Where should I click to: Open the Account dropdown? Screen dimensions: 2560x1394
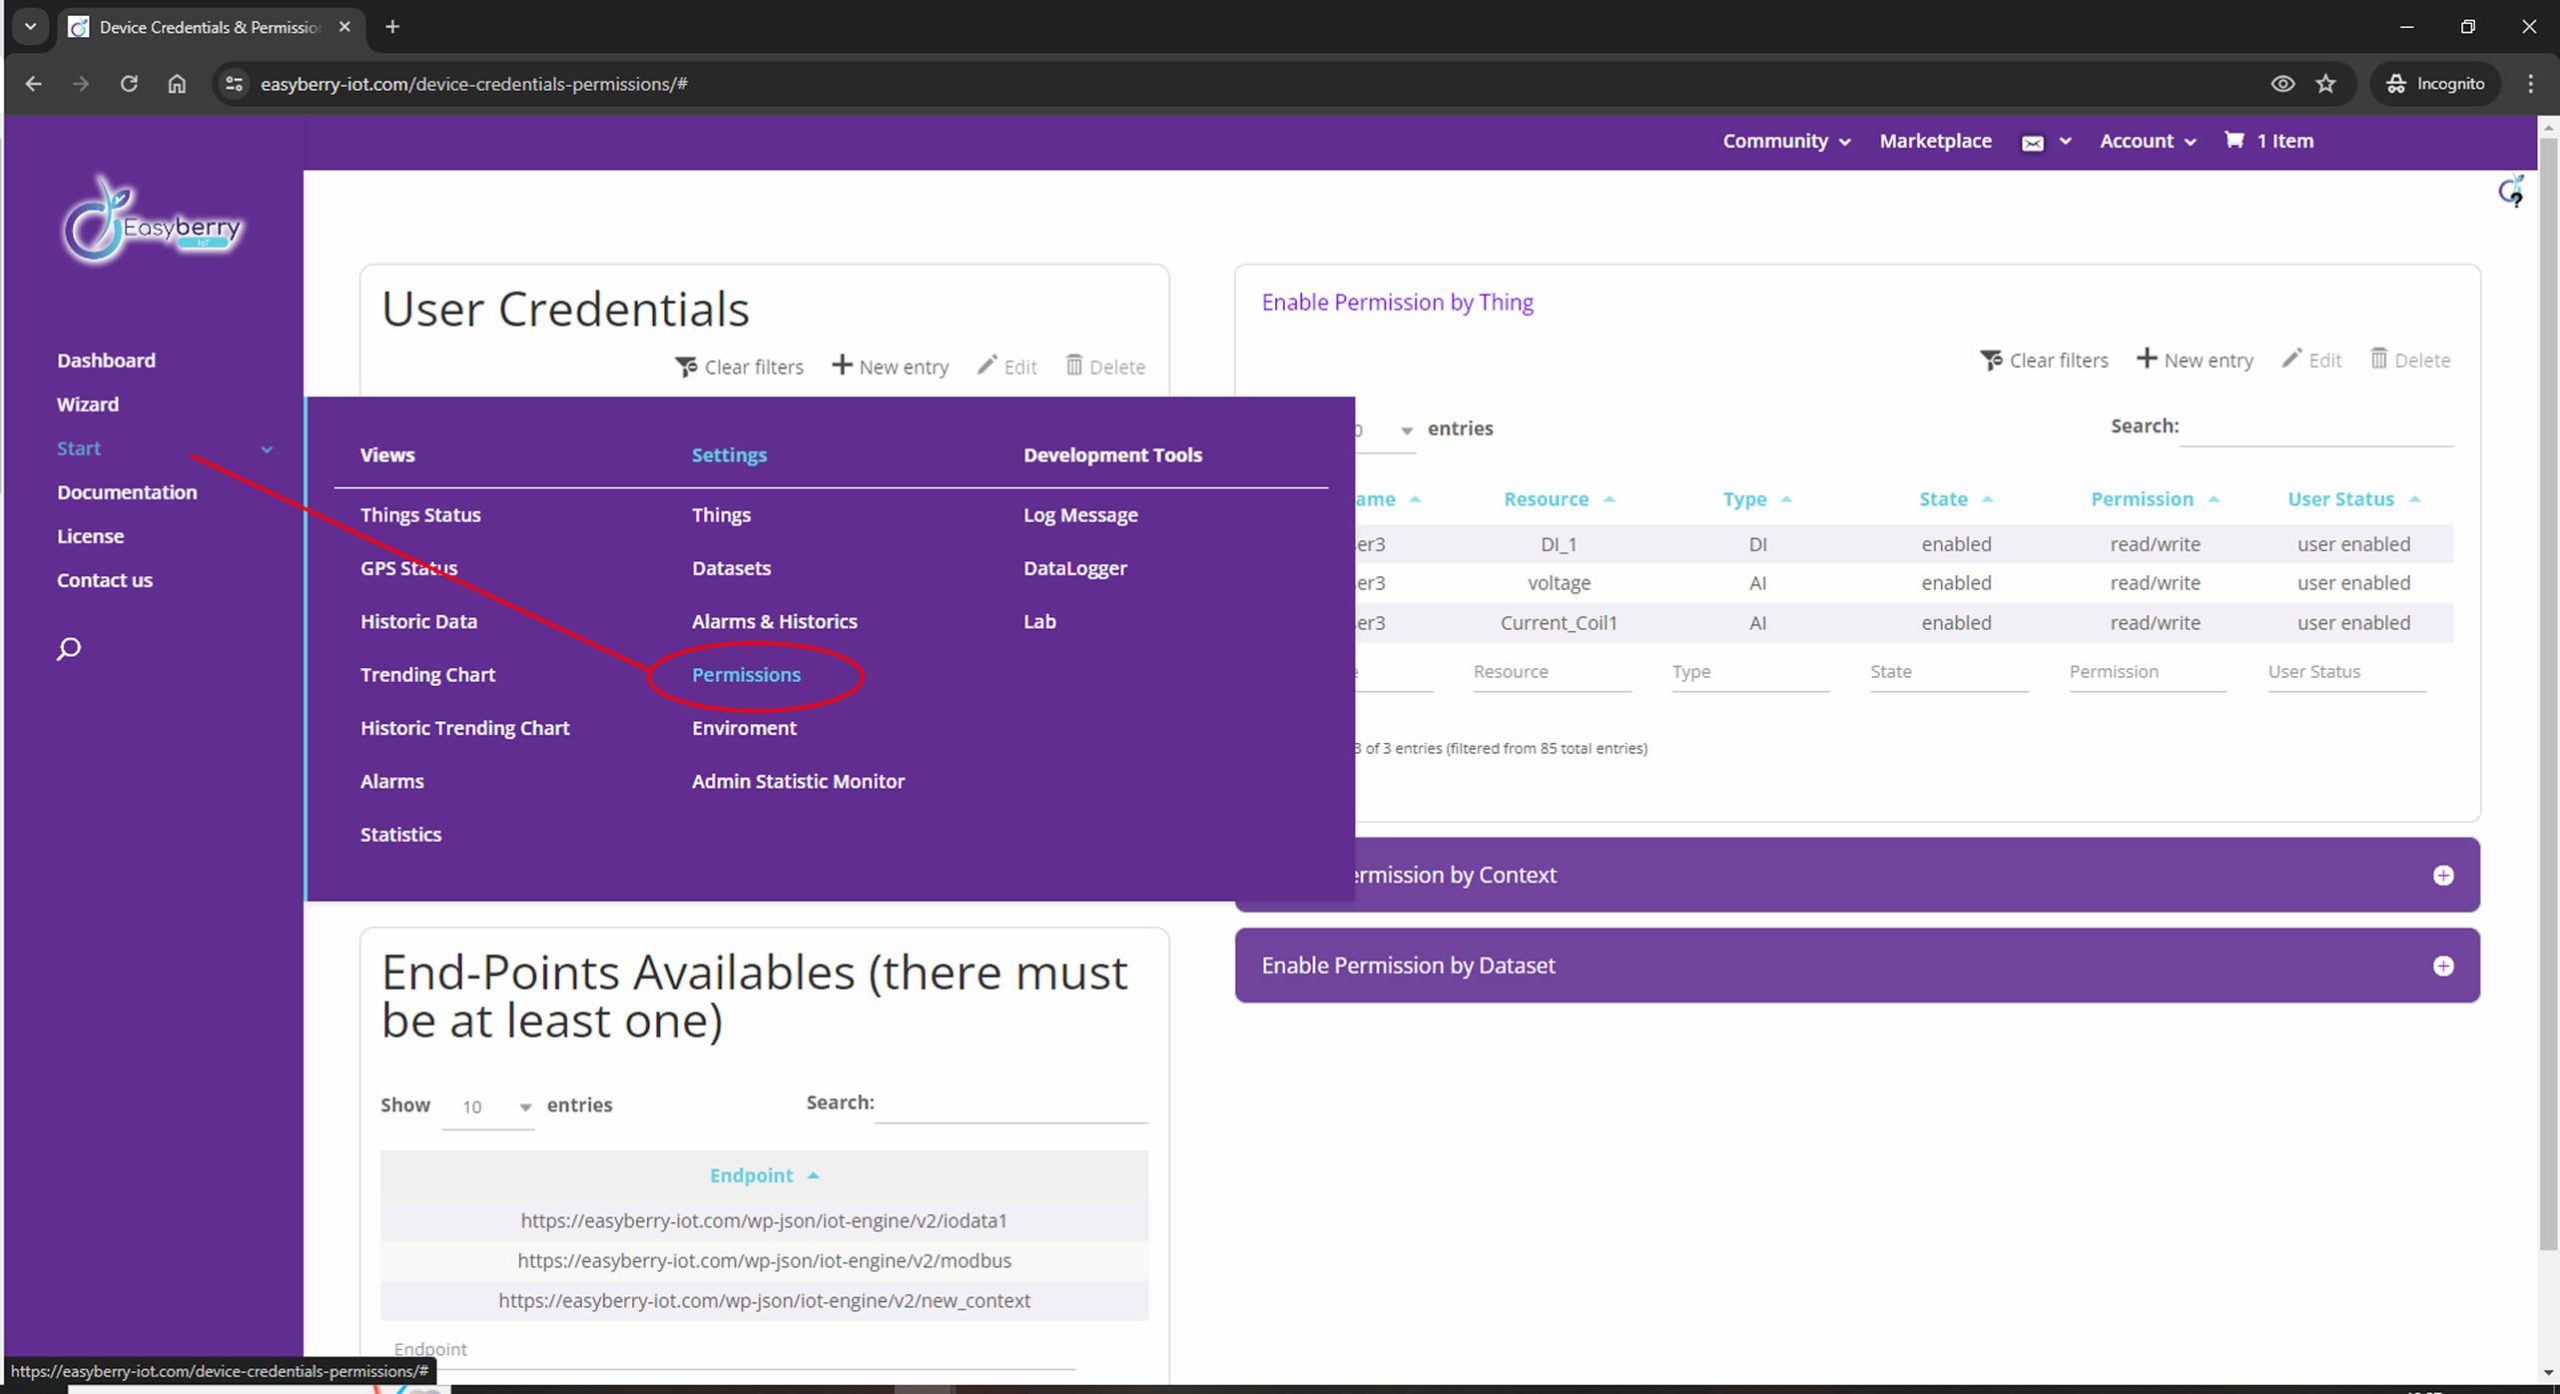tap(2148, 141)
